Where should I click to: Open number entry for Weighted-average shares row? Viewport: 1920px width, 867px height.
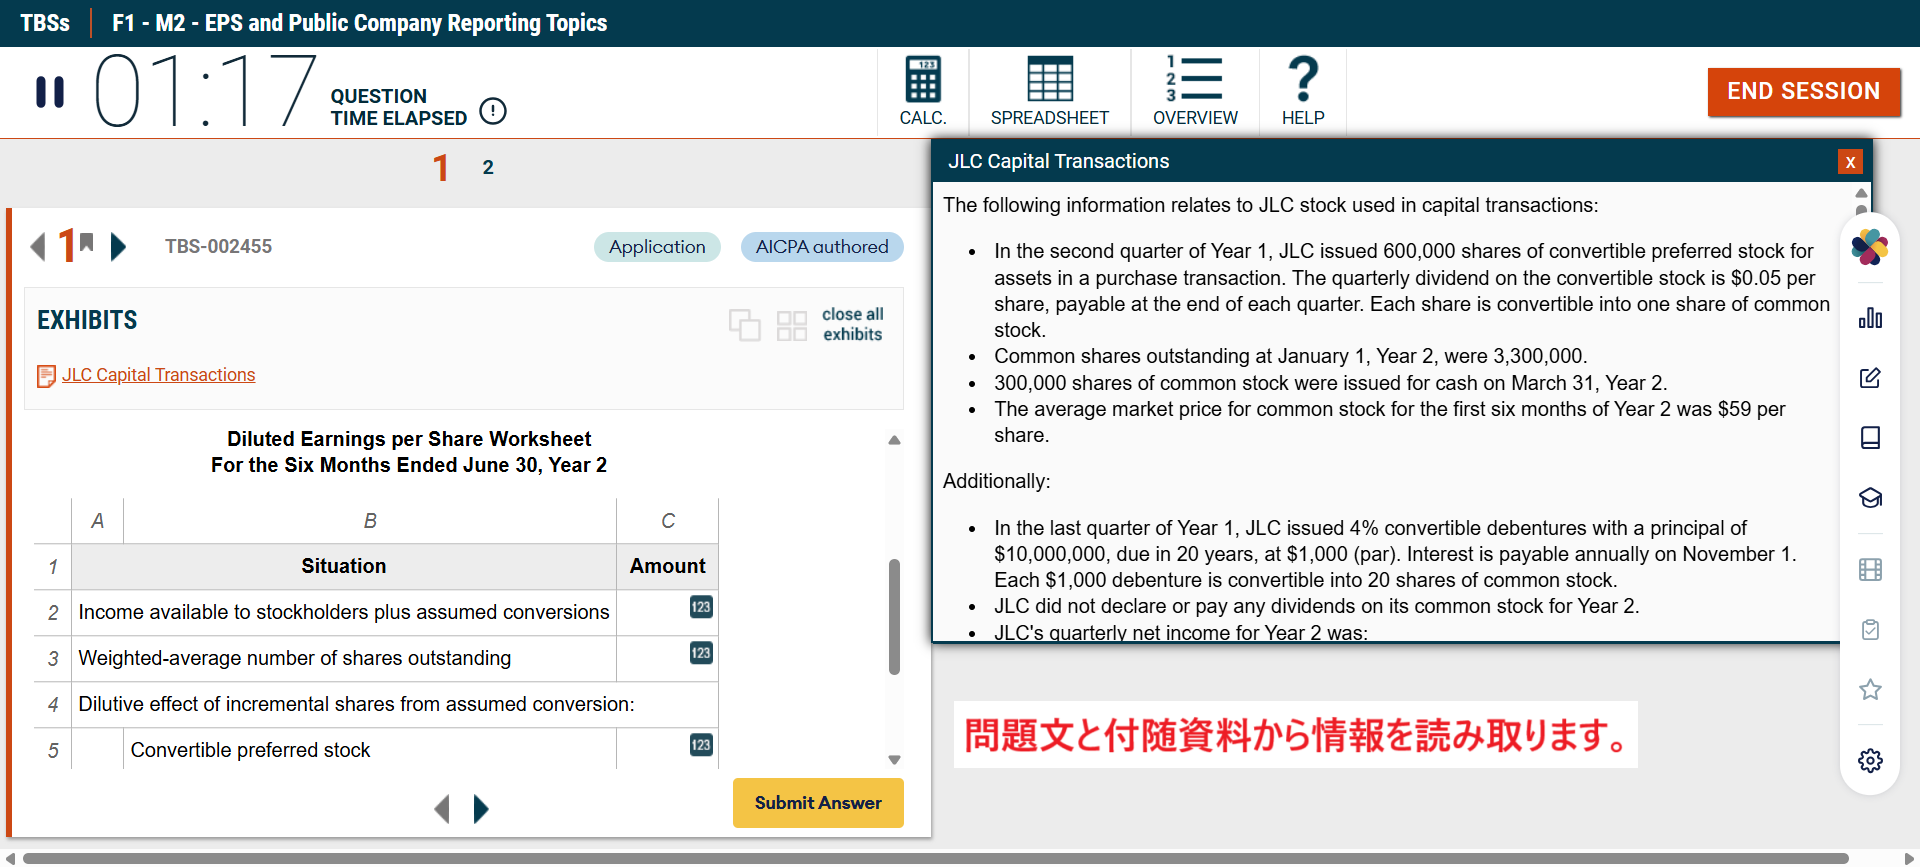pyautogui.click(x=701, y=653)
